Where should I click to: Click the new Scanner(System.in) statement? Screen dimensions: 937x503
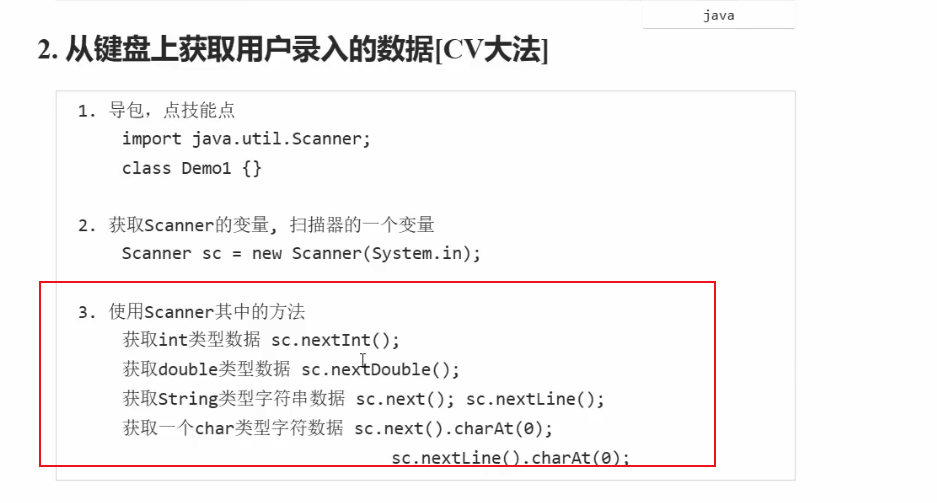point(366,254)
